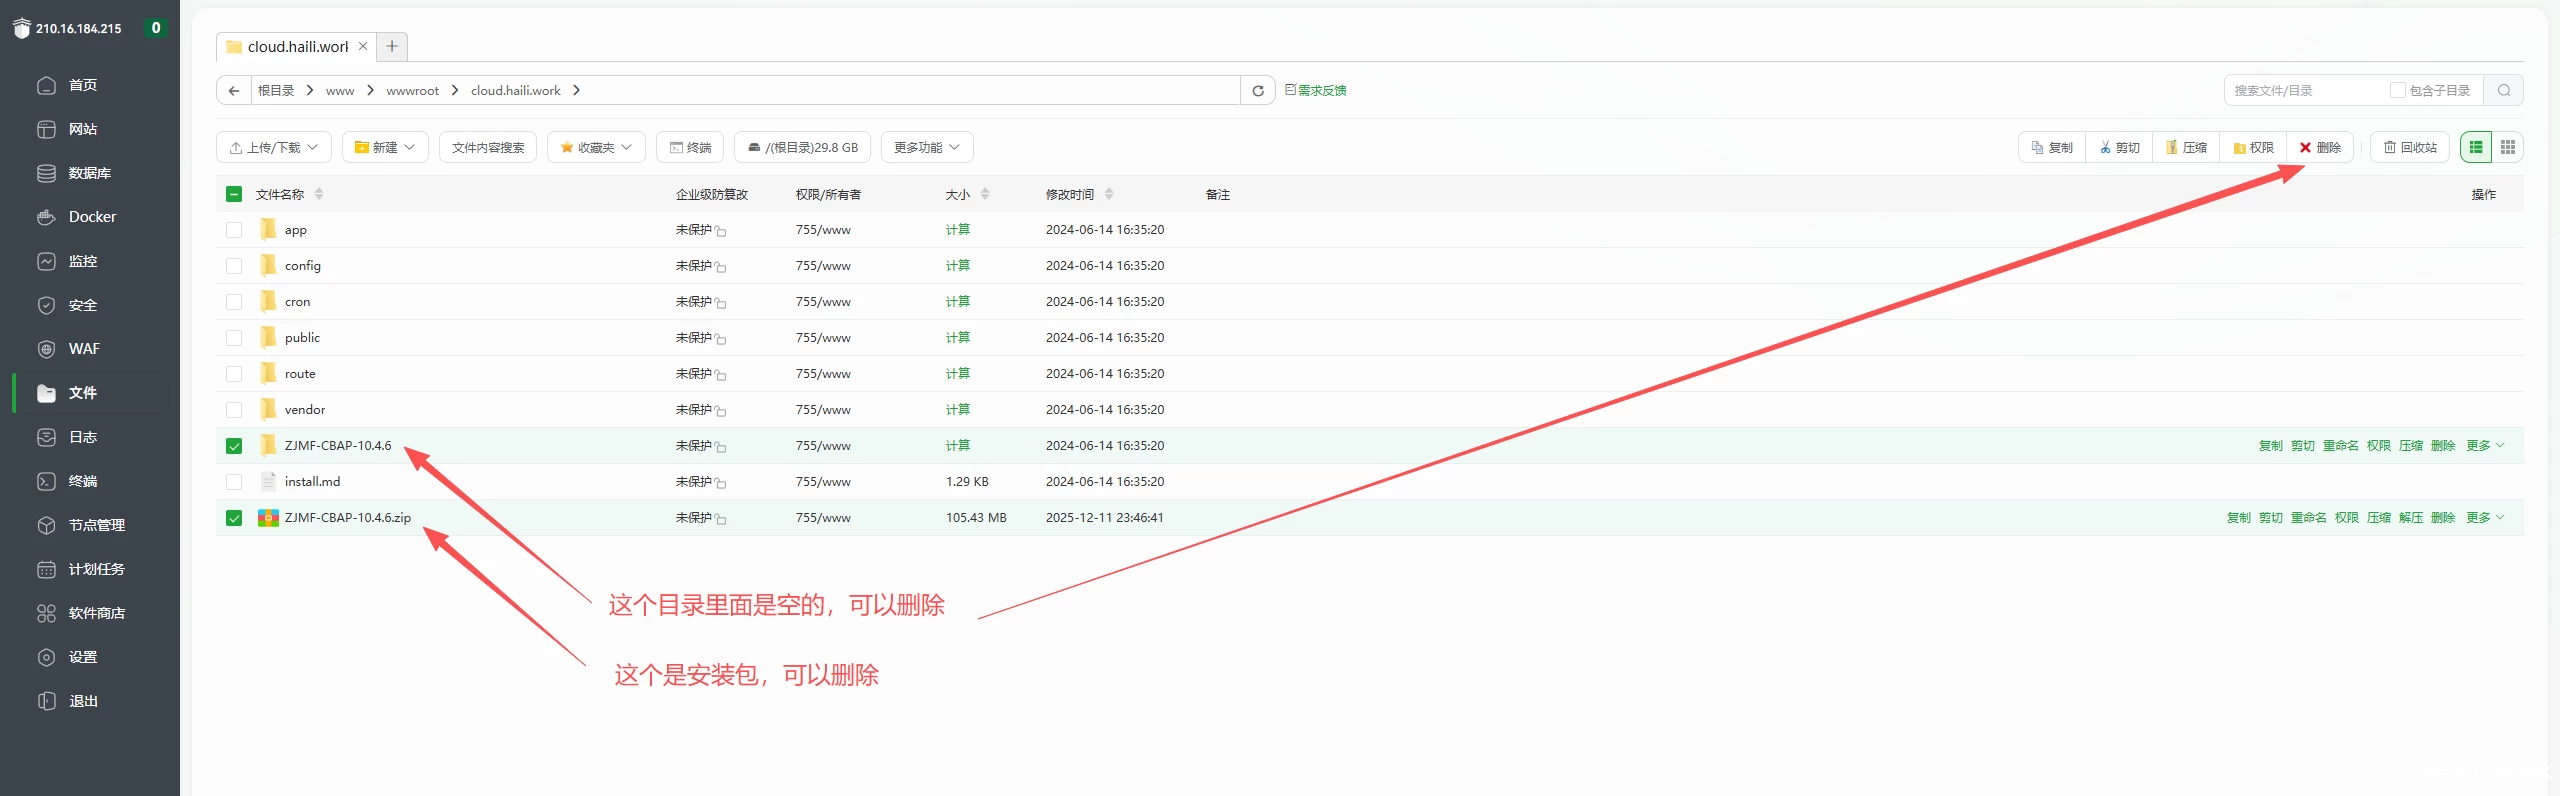Enable the include subdirectories (包含子目录) checkbox
This screenshot has width=2560, height=796.
pyautogui.click(x=2398, y=91)
